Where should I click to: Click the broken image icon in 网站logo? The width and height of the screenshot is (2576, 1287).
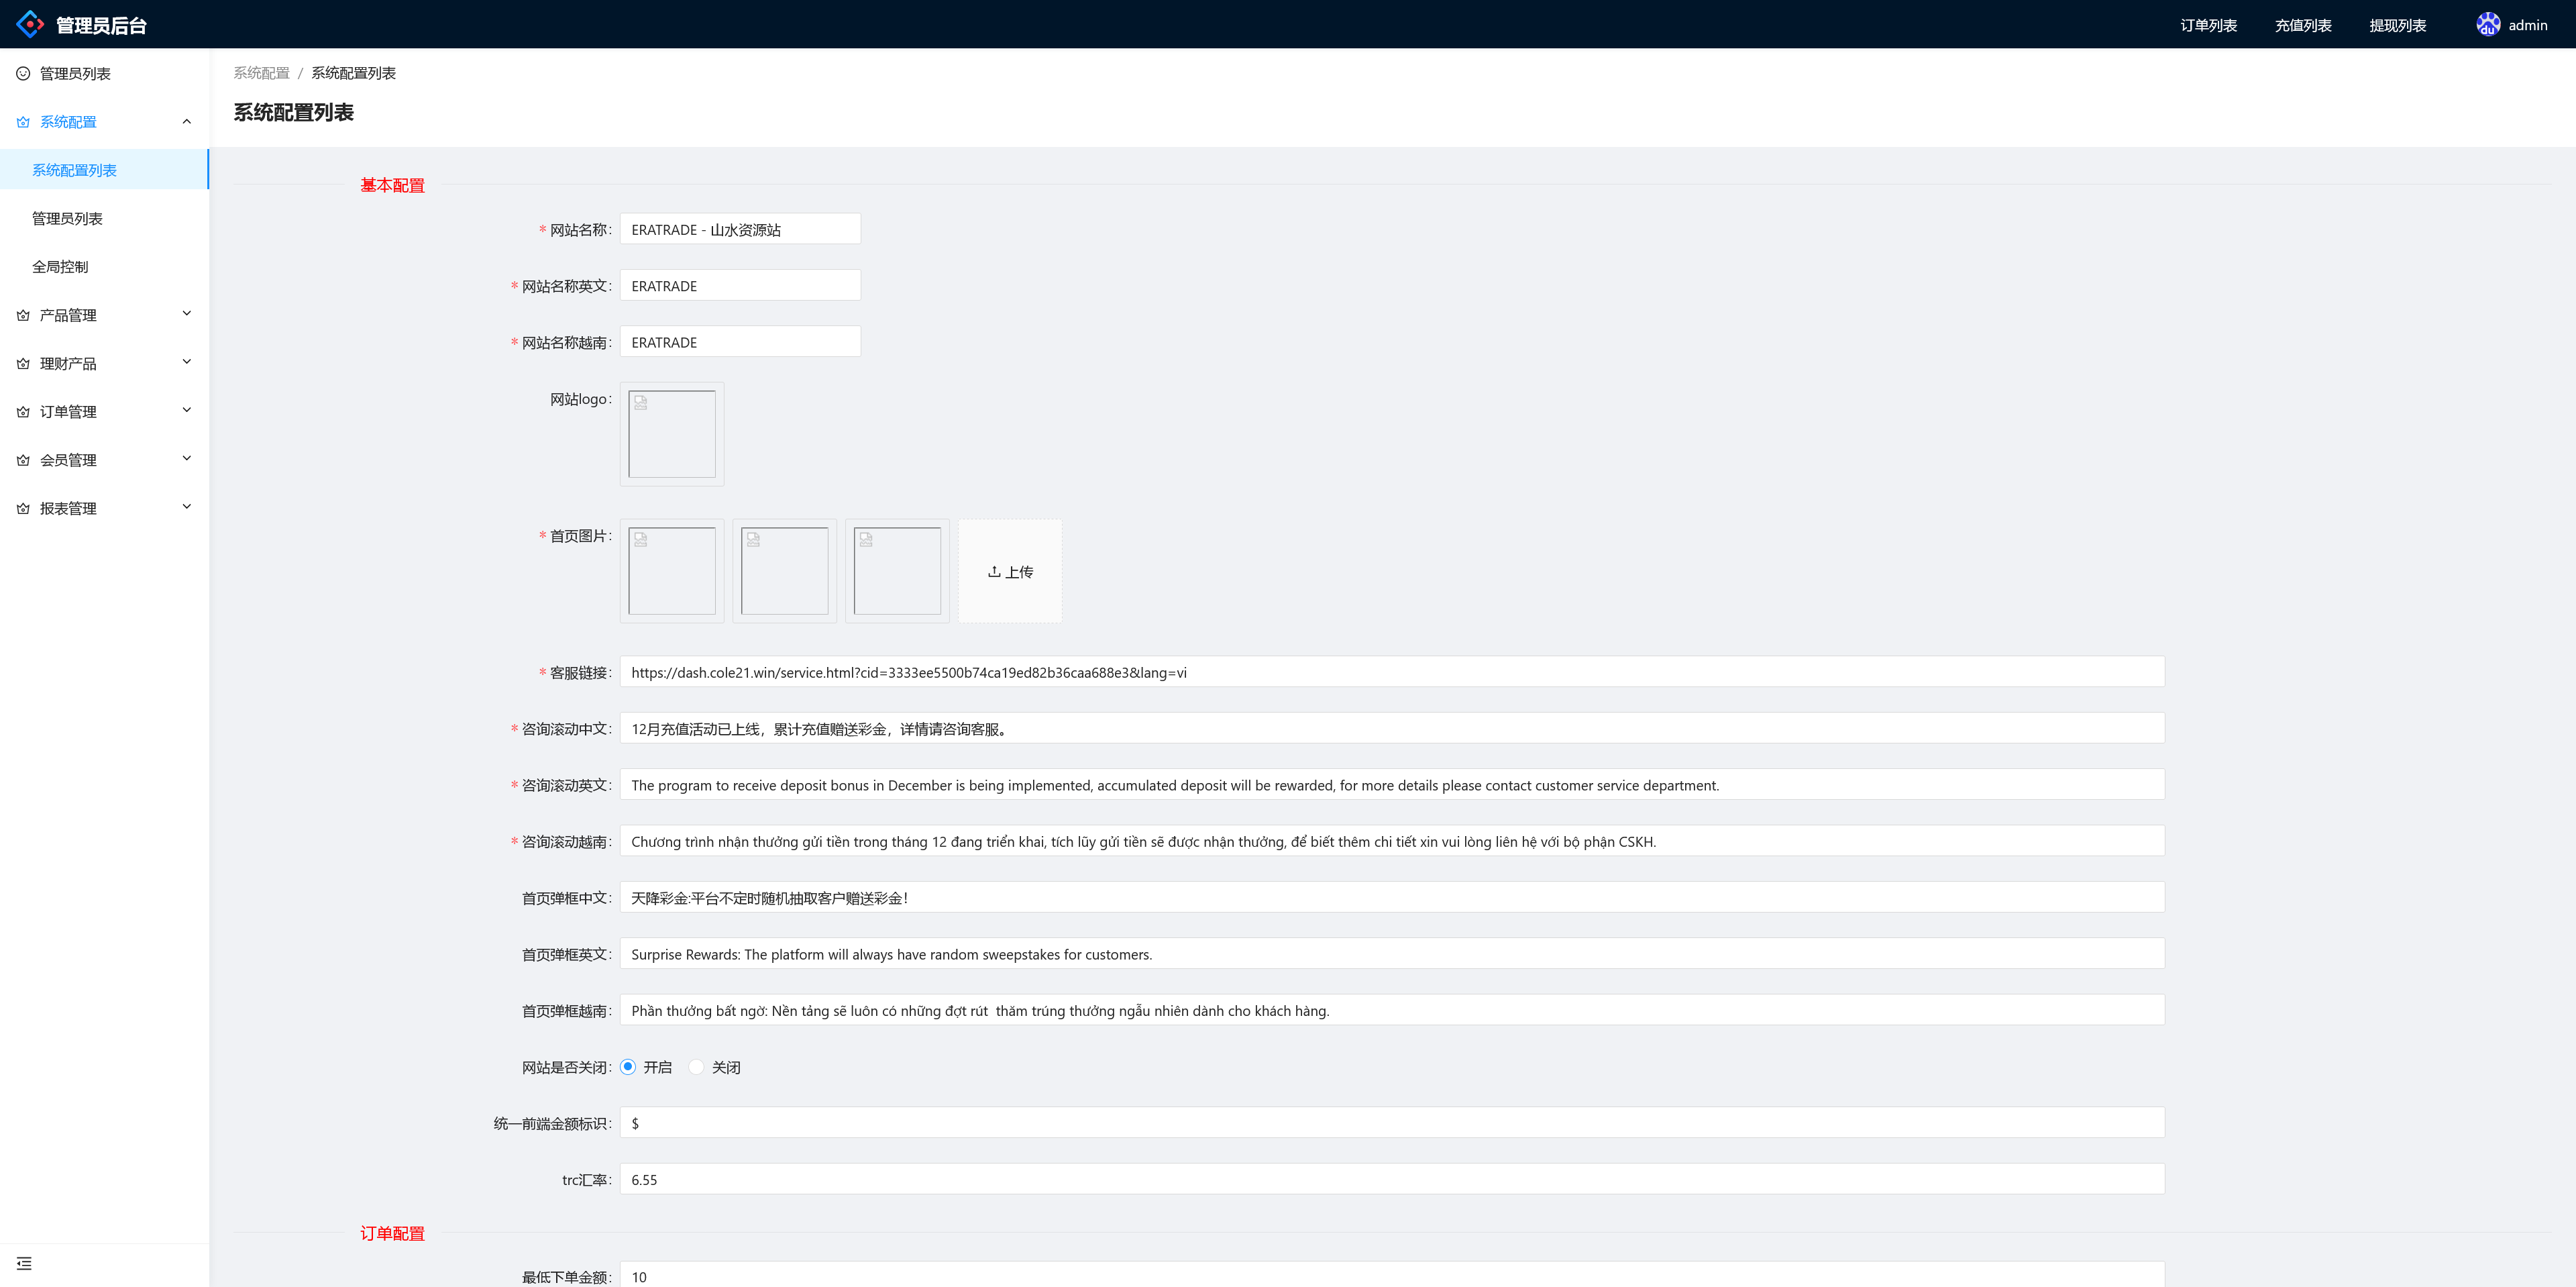click(641, 402)
